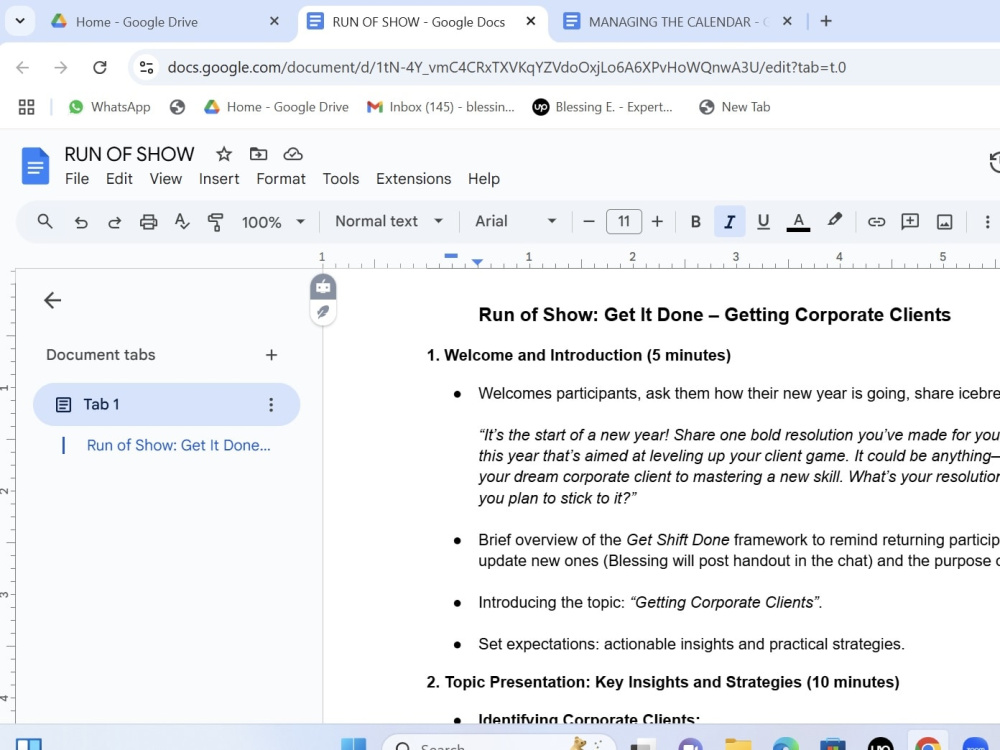Click the feather pen icon beside page
This screenshot has height=750, width=1000.
(323, 312)
